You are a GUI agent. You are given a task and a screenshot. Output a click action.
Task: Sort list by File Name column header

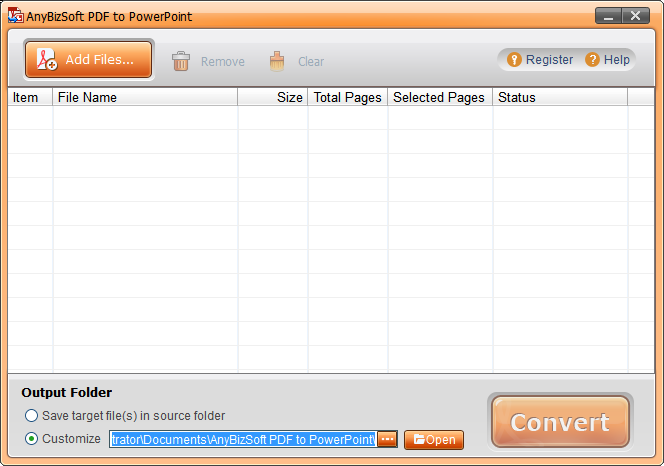(x=145, y=97)
